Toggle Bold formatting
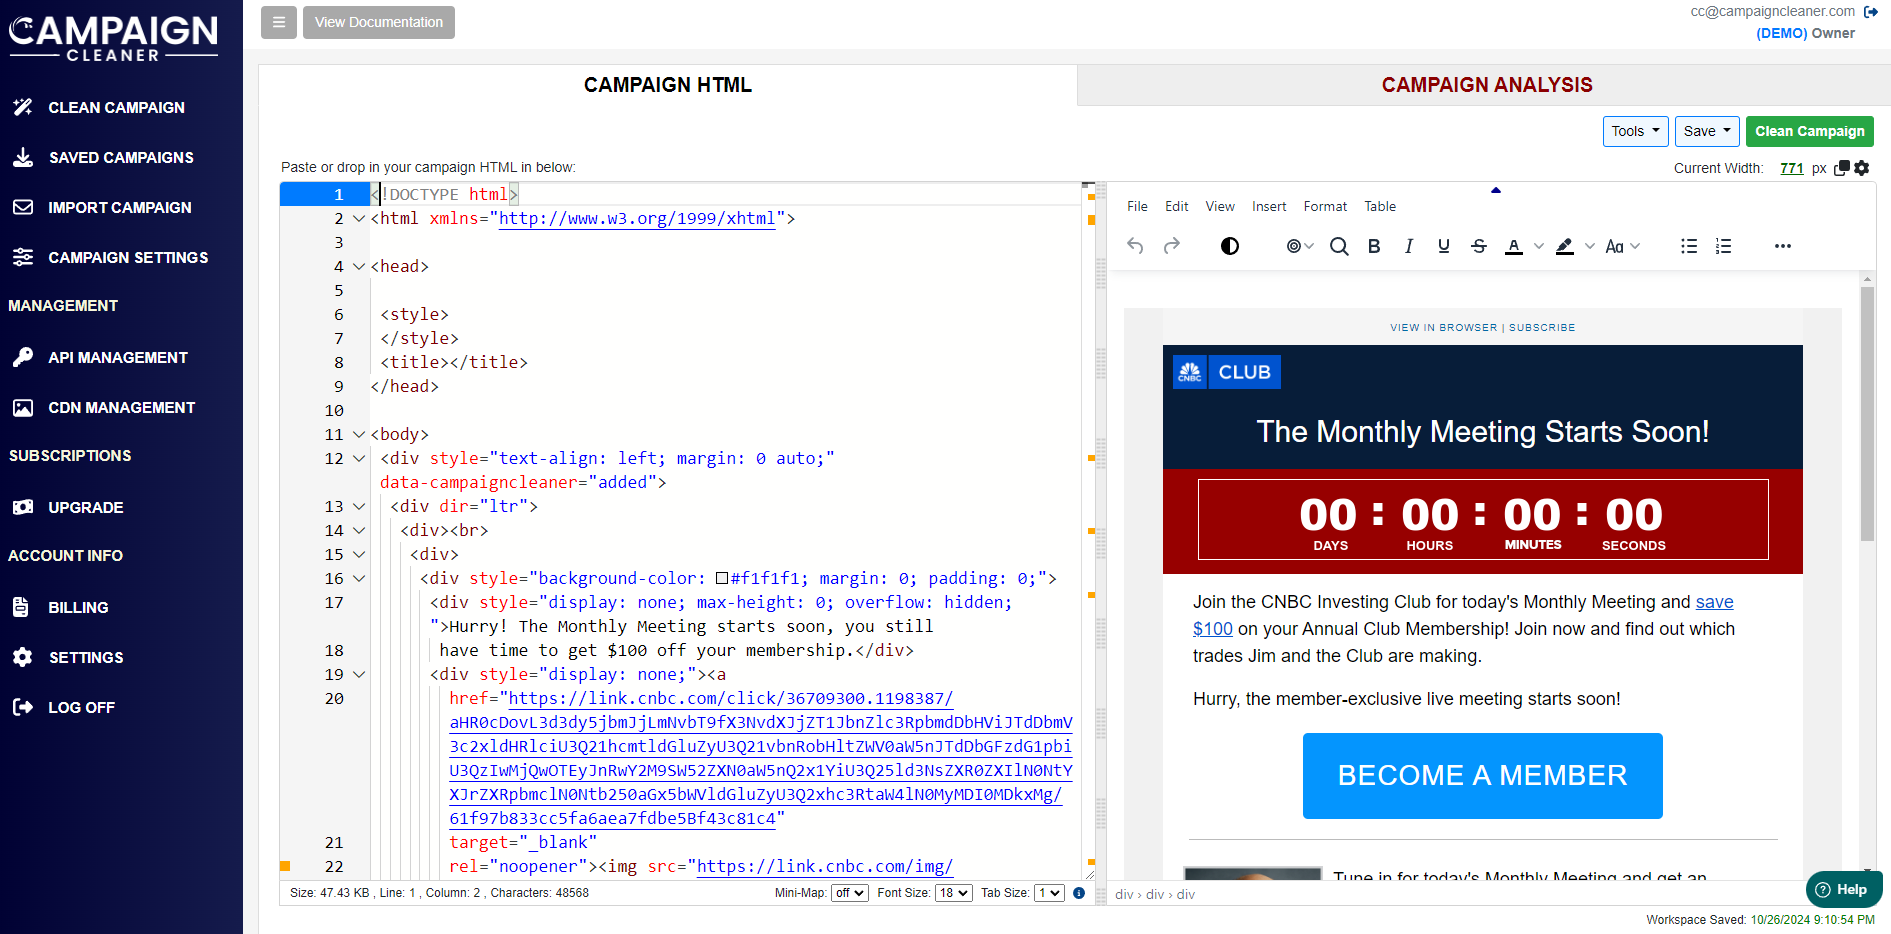Screen dimensions: 1891x934 [1374, 246]
